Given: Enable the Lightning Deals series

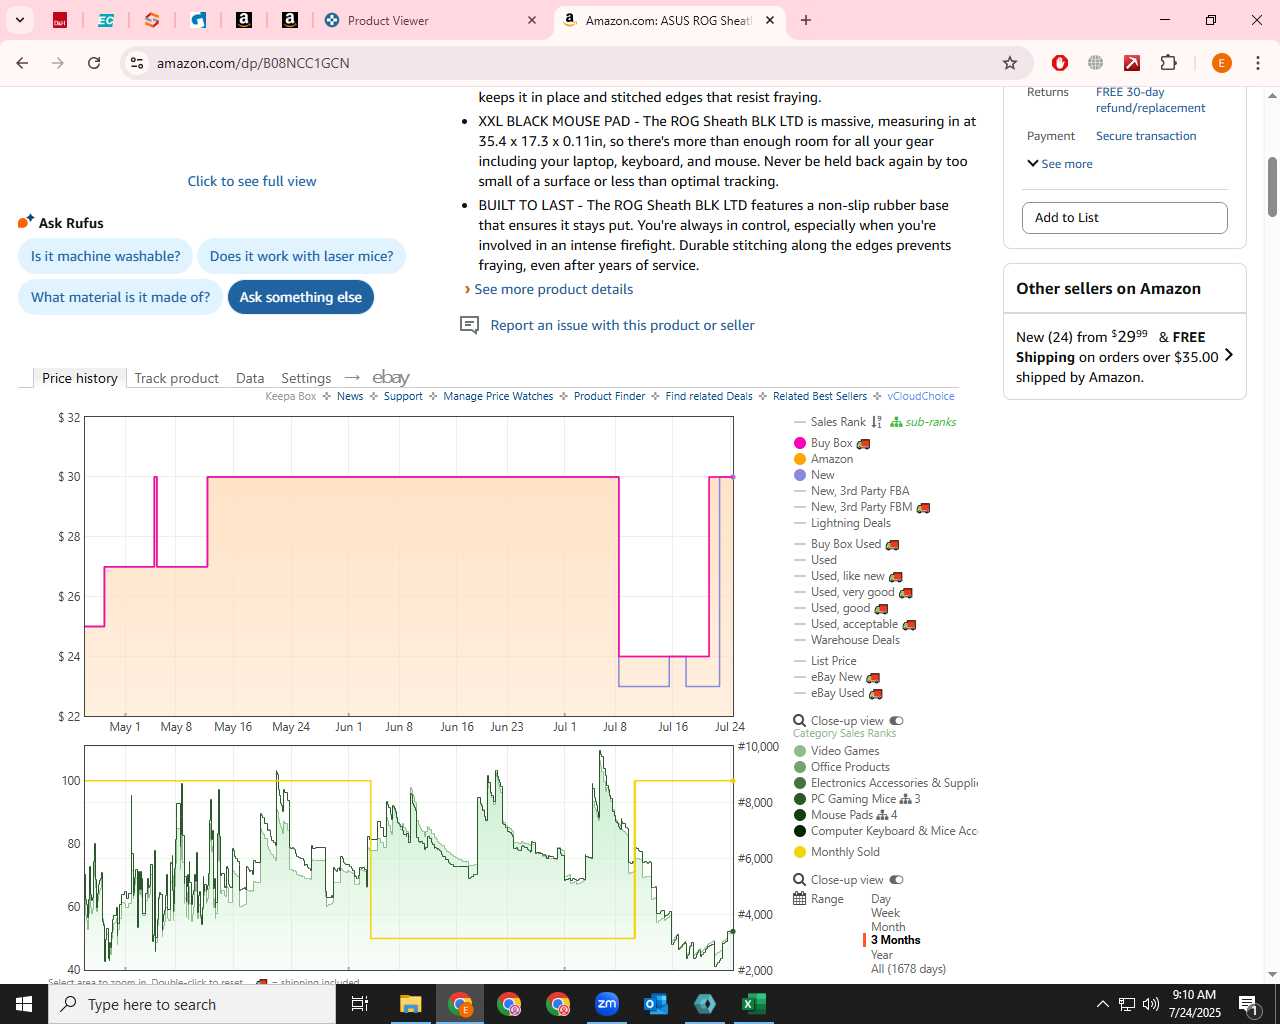Looking at the screenshot, I should (x=842, y=523).
